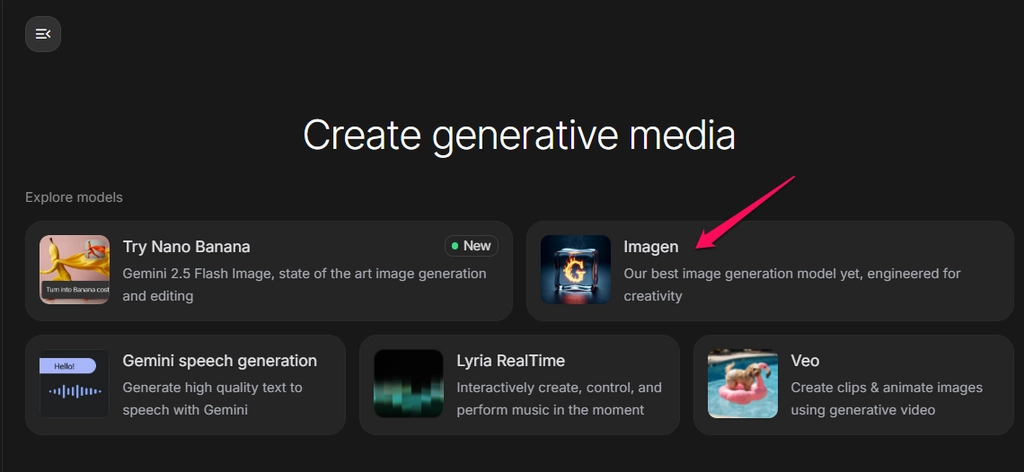Click the 'Create generative media' heading
The image size is (1024, 472).
click(x=519, y=135)
